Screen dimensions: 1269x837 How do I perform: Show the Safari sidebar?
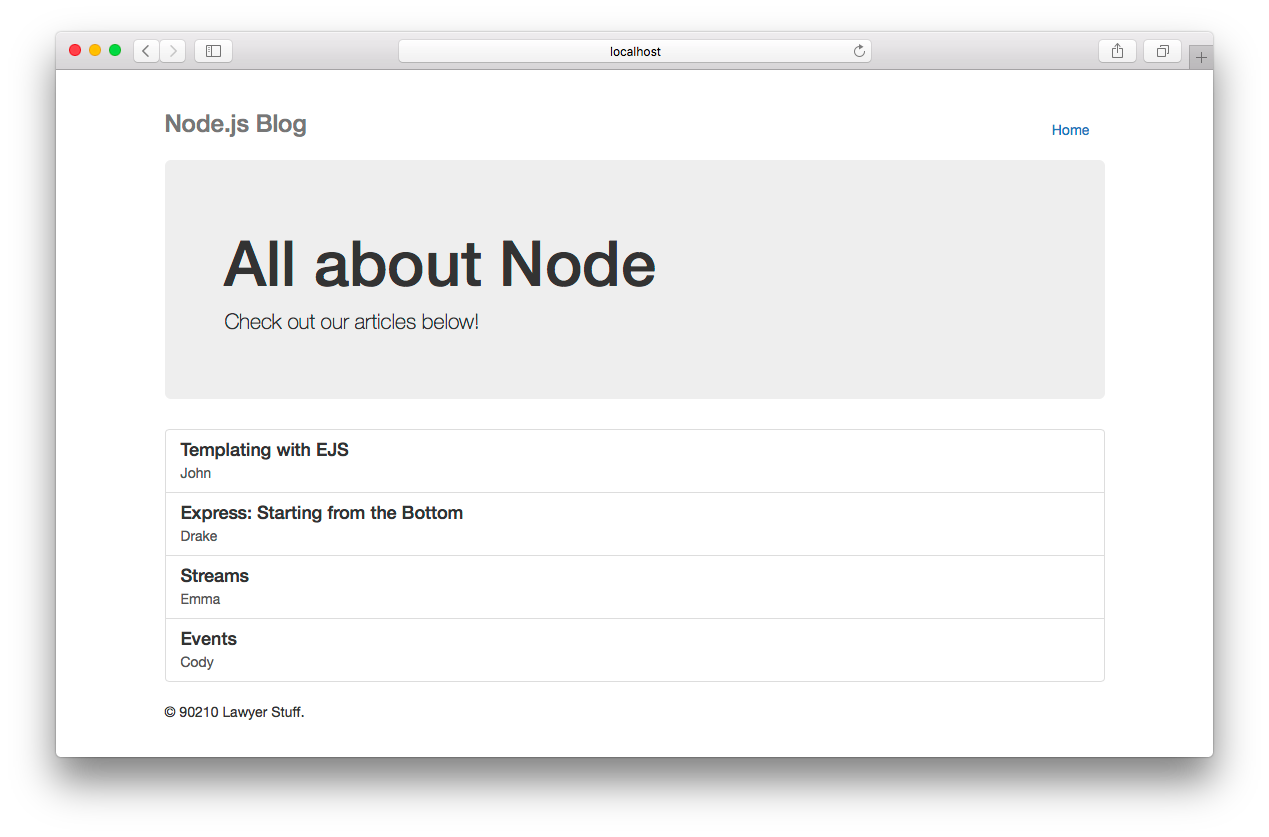[213, 51]
